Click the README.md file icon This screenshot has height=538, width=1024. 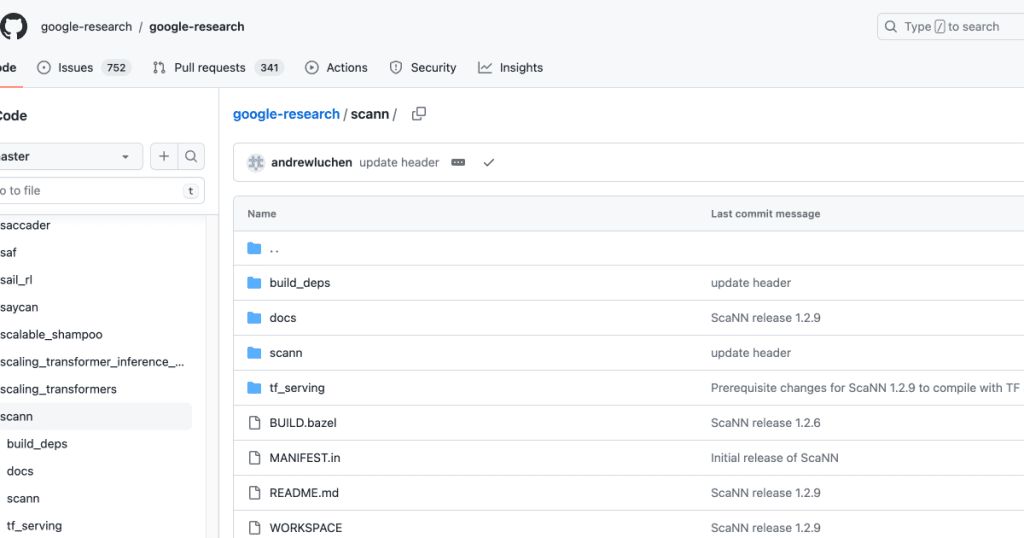click(255, 493)
